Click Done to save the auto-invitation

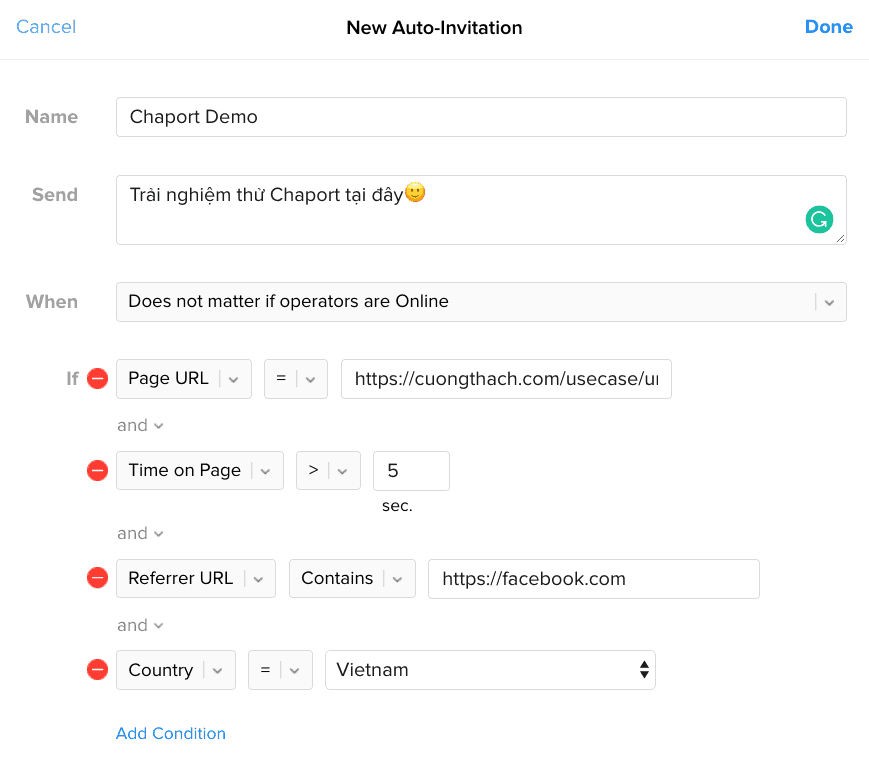tap(829, 27)
